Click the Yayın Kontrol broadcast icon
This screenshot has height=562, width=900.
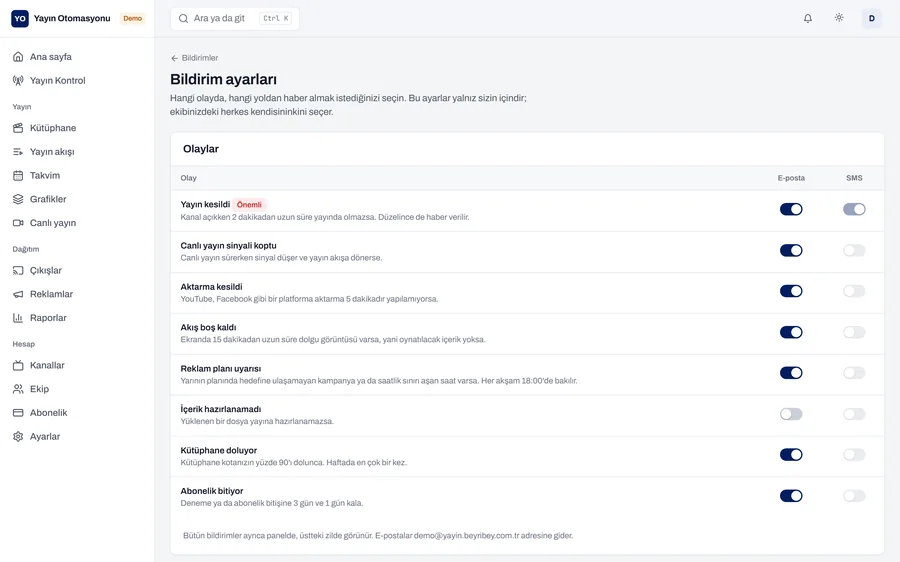pyautogui.click(x=18, y=80)
